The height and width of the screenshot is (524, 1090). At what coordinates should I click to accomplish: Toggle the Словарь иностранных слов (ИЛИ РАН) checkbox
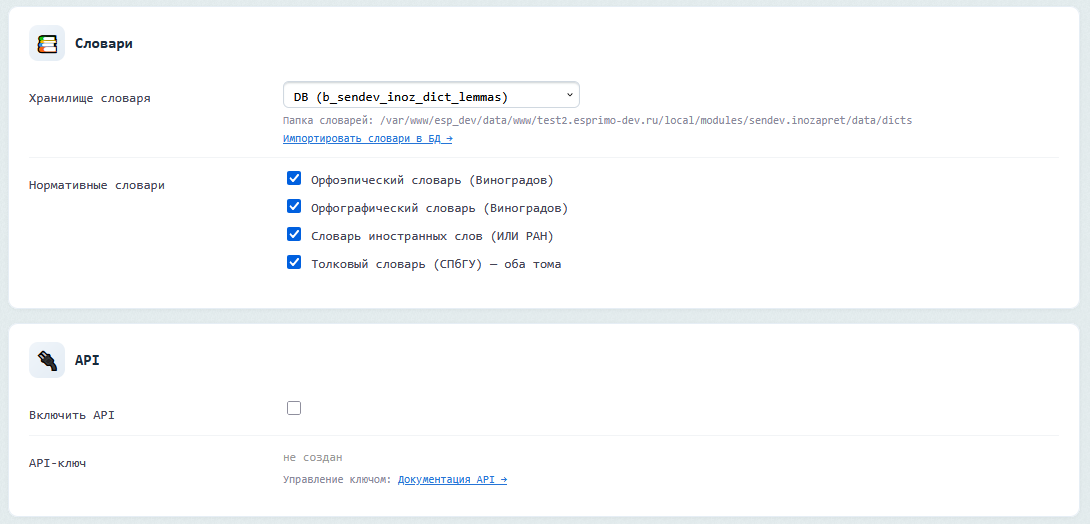[294, 235]
